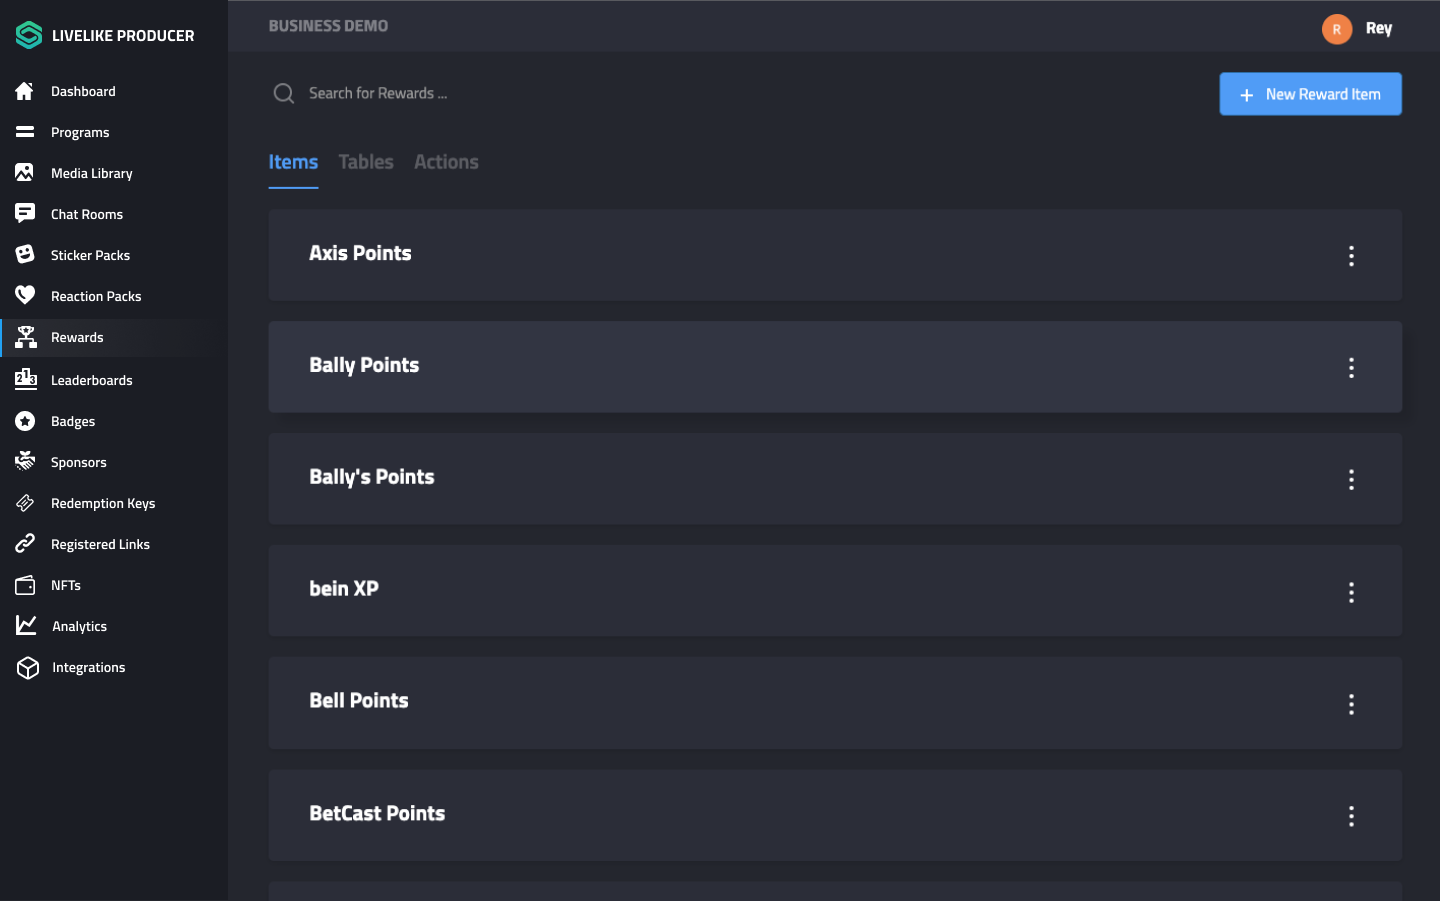Open the Registered Links menu label
Screen dimensions: 1440x901
[100, 544]
